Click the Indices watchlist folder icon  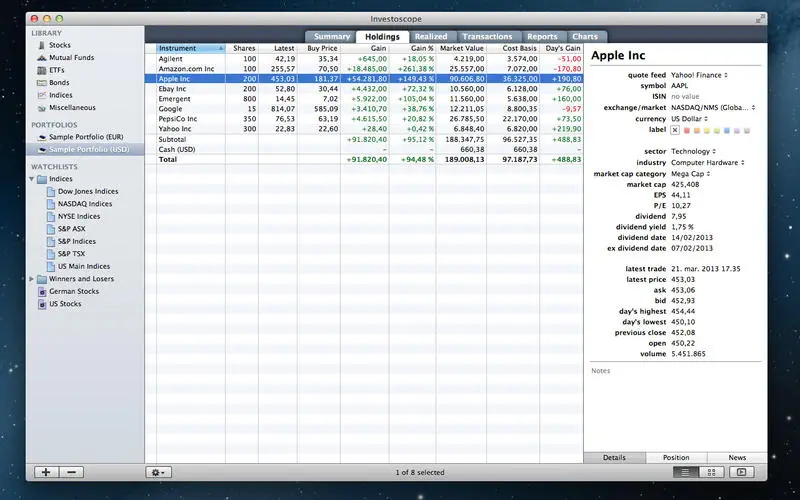[42, 179]
